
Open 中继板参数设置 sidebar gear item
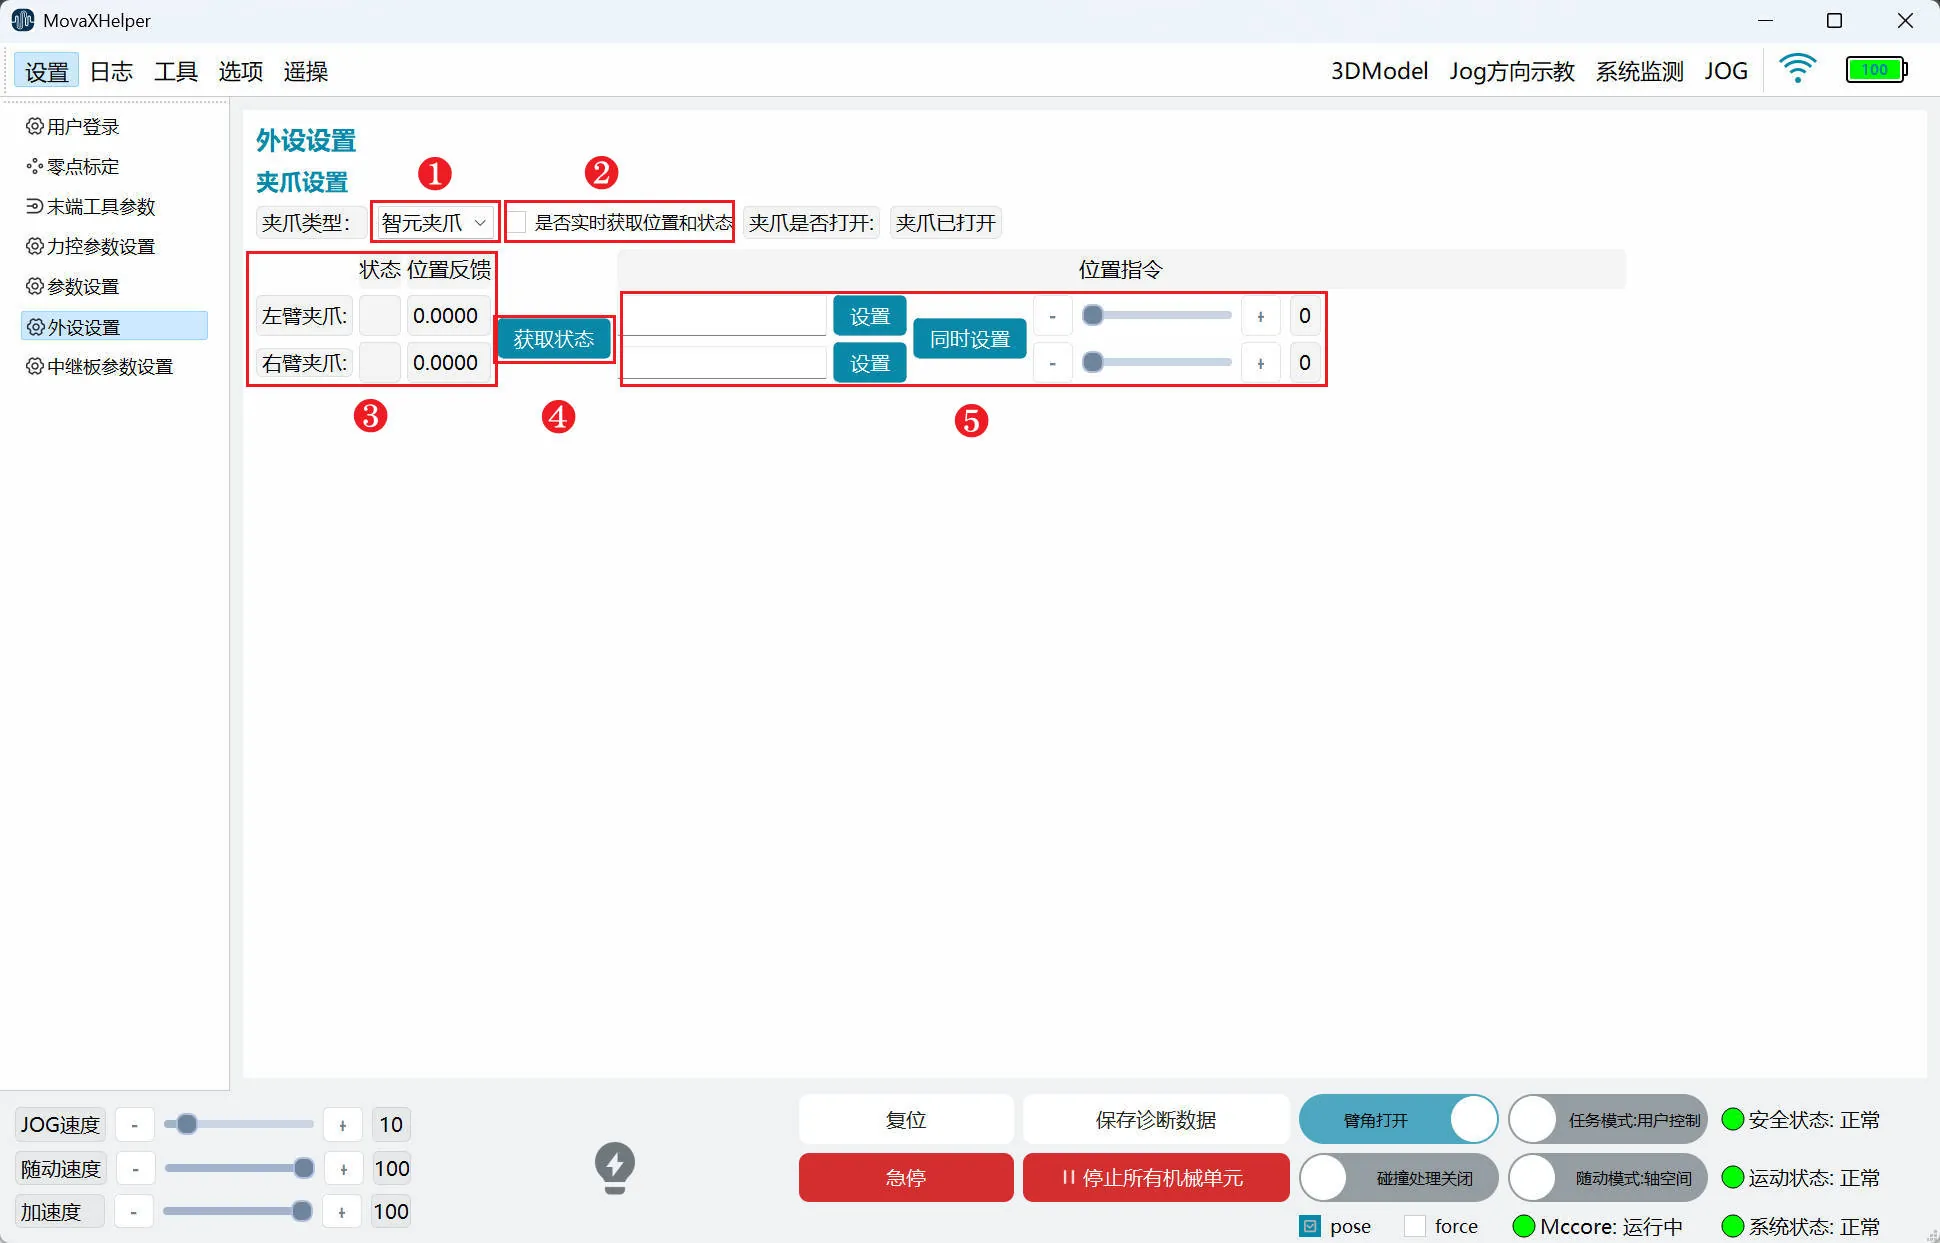[x=34, y=367]
